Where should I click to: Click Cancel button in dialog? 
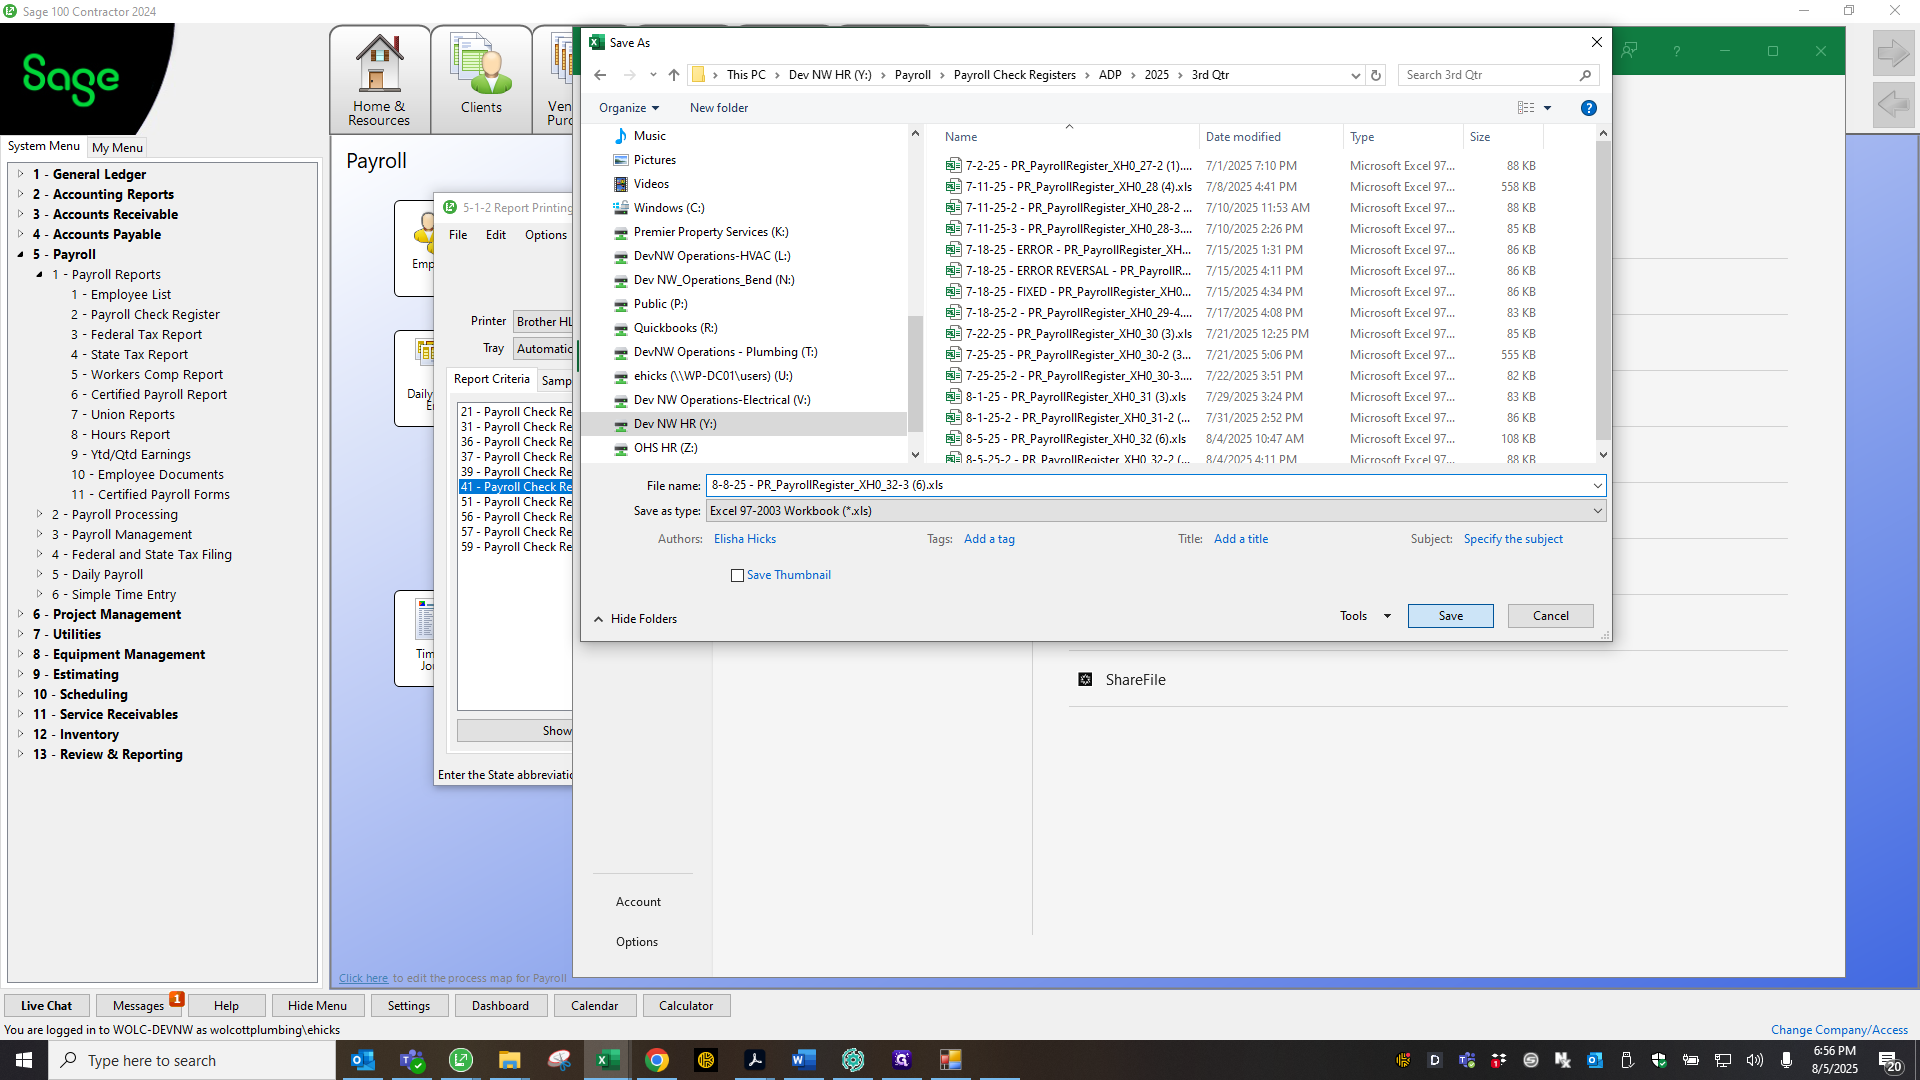[x=1550, y=616]
